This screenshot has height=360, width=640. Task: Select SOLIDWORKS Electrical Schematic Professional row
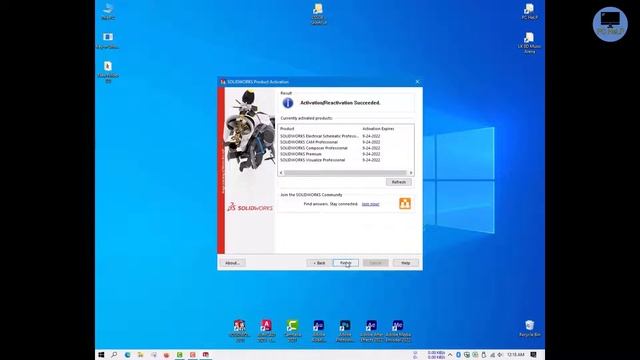tap(345, 136)
